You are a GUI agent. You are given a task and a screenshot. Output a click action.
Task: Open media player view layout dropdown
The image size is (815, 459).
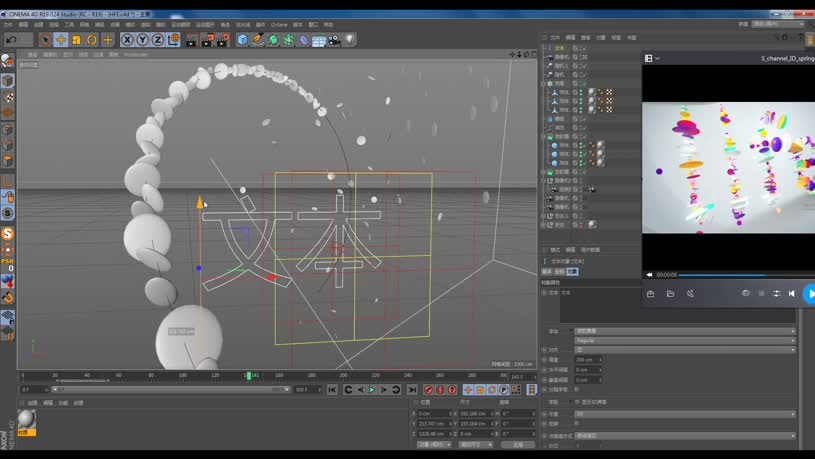[x=652, y=58]
